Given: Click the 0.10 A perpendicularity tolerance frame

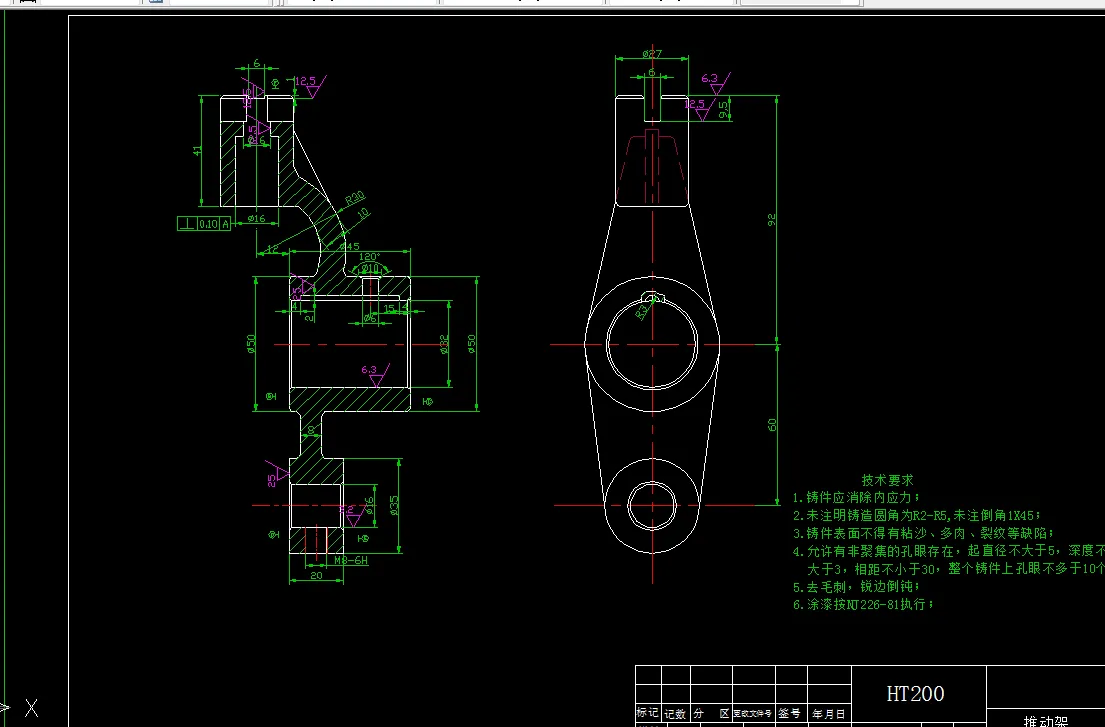Looking at the screenshot, I should (x=204, y=224).
